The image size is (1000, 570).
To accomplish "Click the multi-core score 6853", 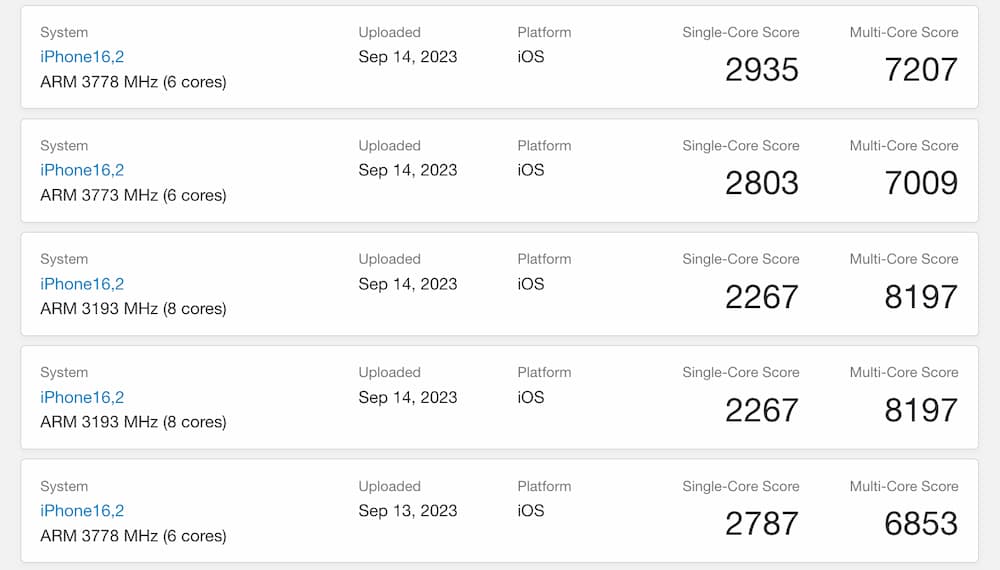I will click(921, 523).
